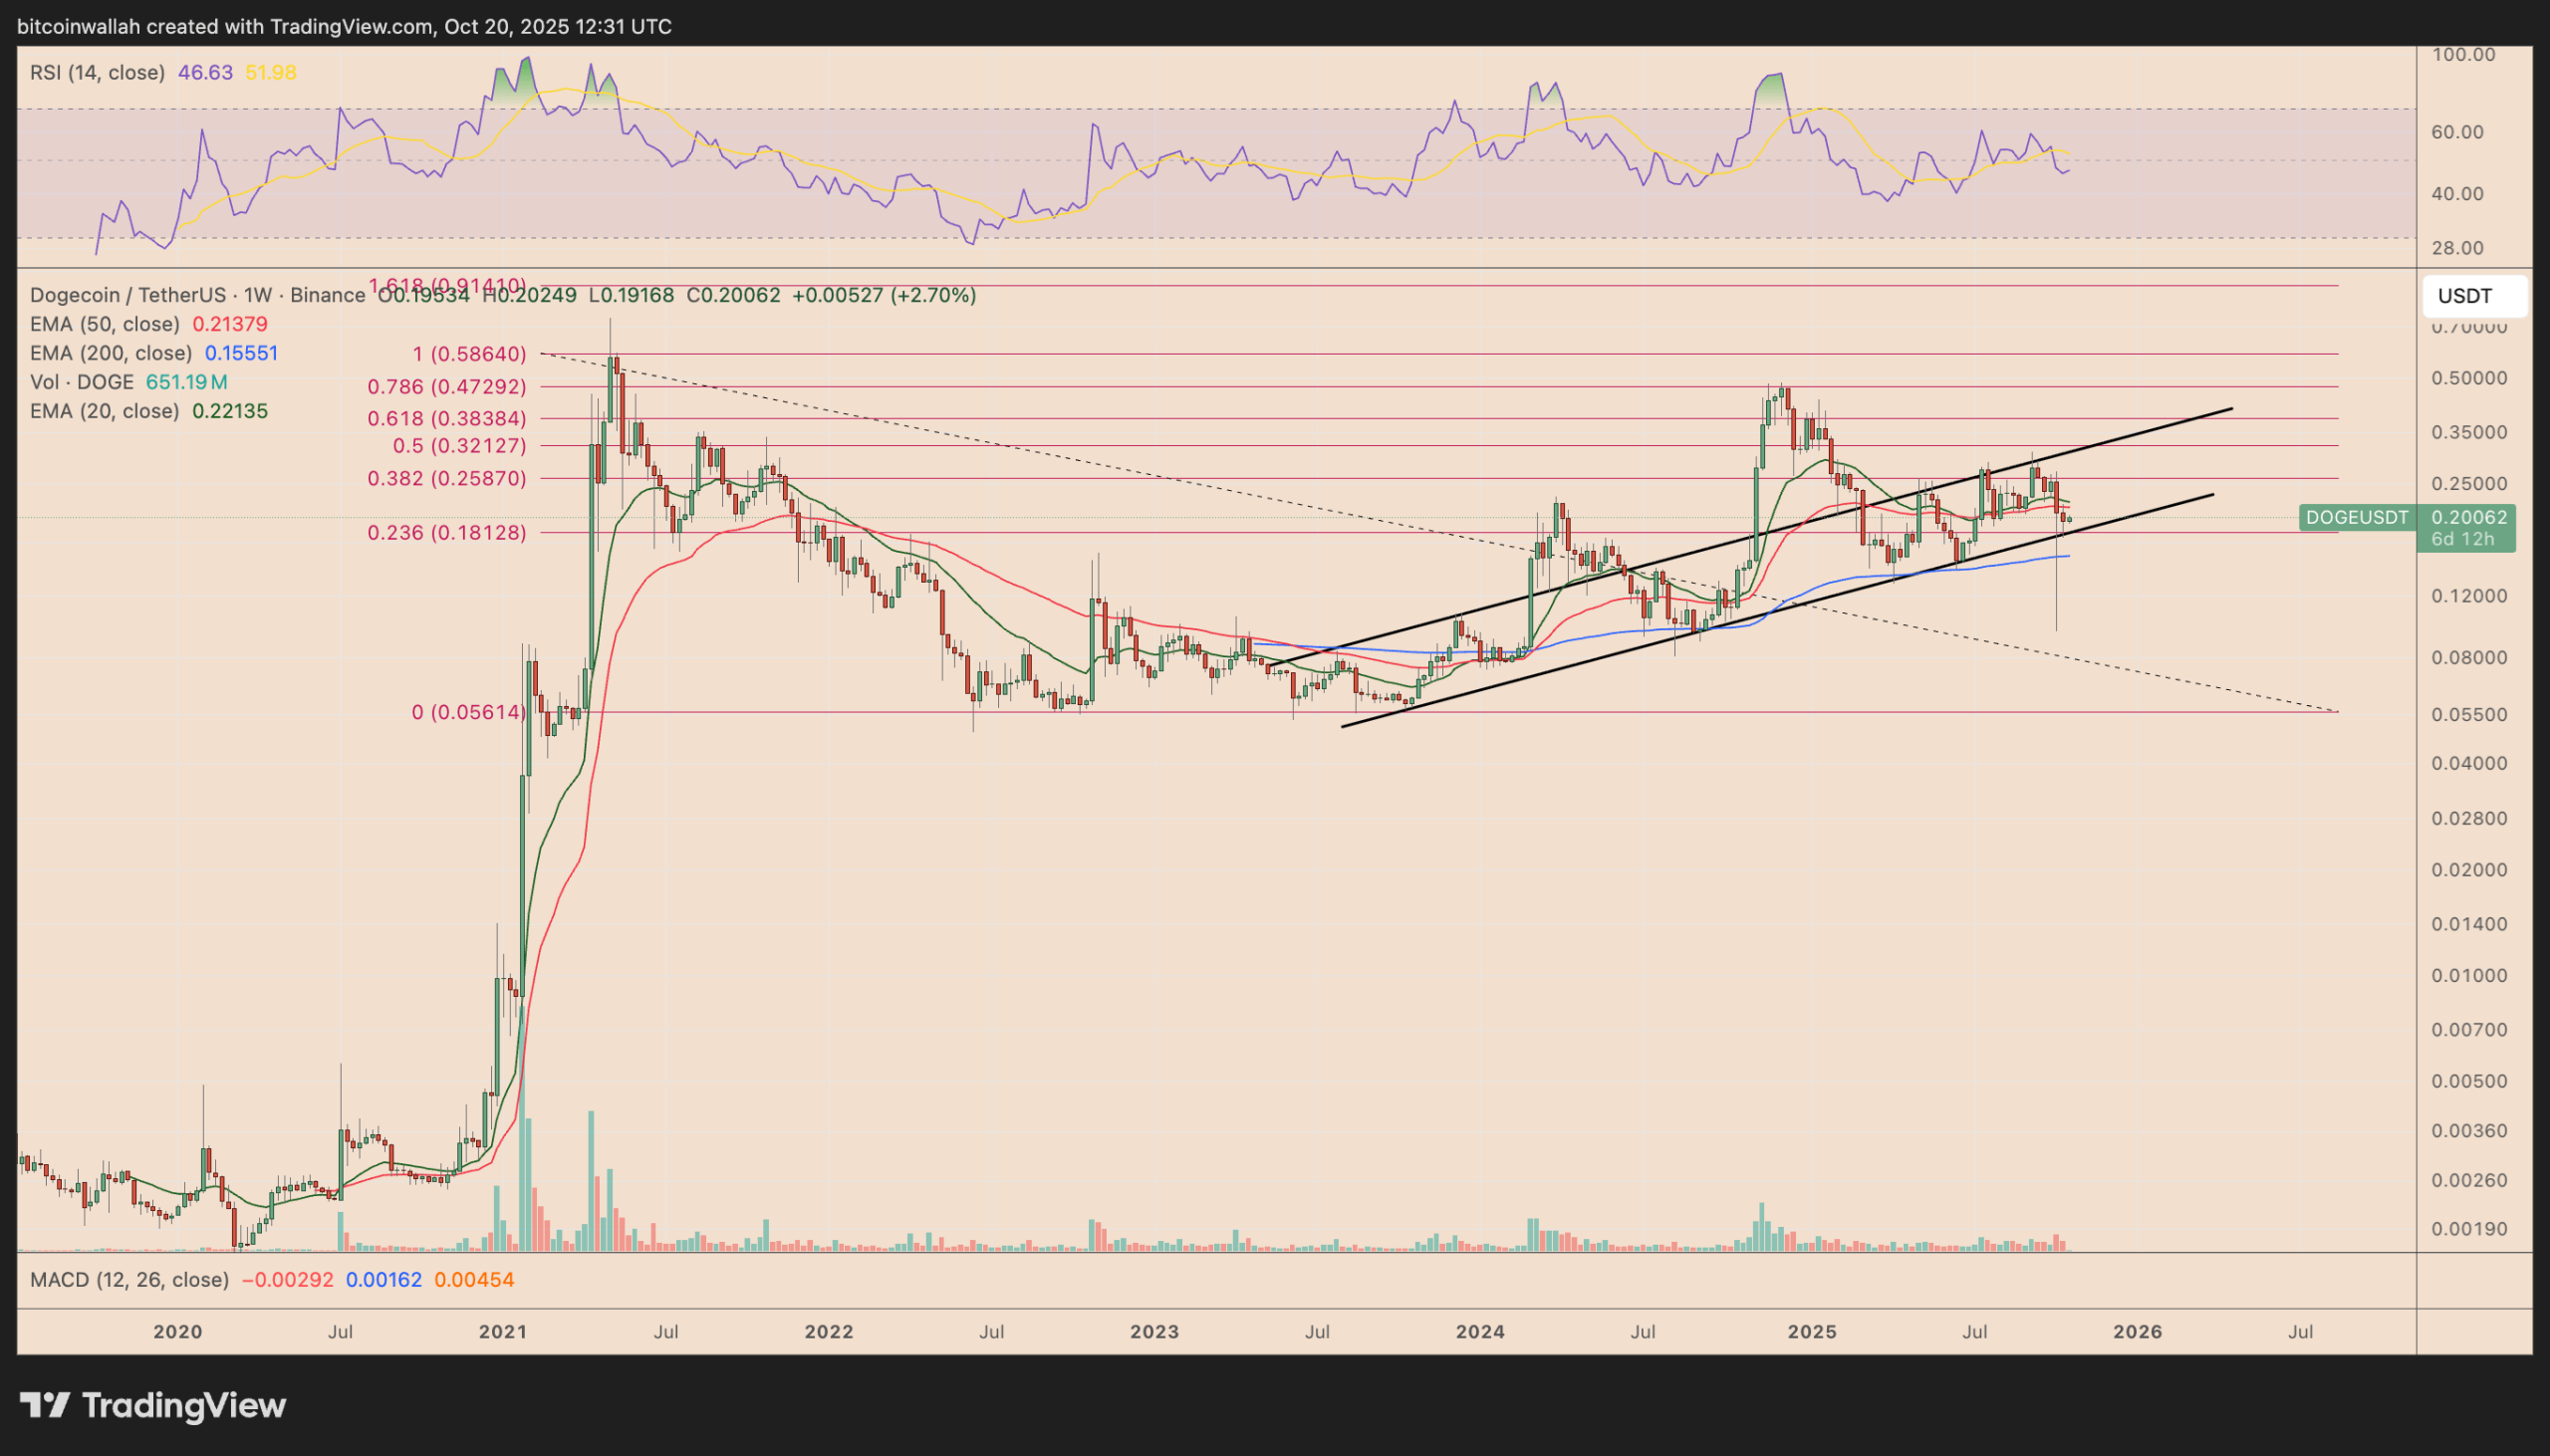Click the 2026 label on time axis
This screenshot has height=1456, width=2550.
coord(2138,1332)
